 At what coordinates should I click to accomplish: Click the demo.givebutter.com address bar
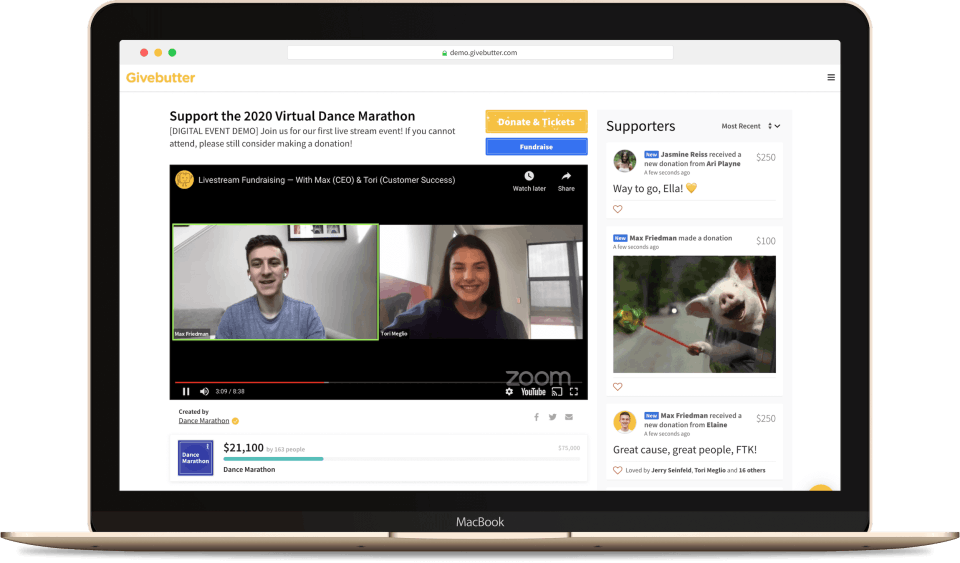tap(480, 53)
